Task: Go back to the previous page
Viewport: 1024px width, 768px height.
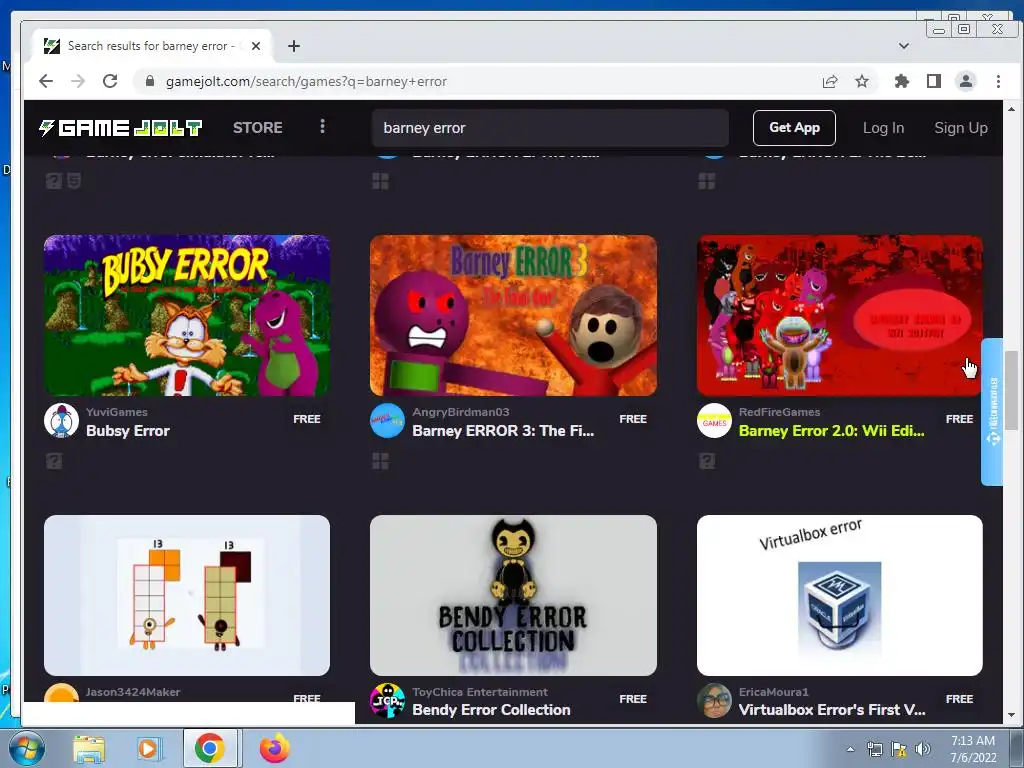Action: point(46,81)
